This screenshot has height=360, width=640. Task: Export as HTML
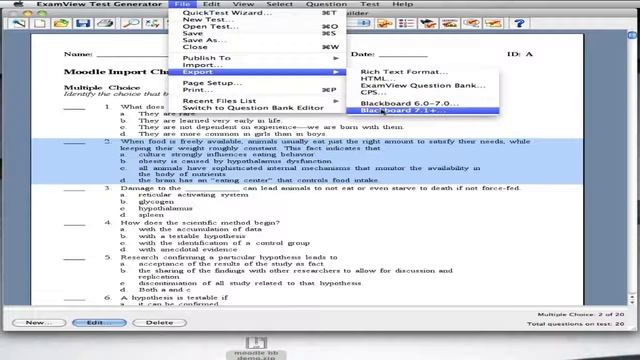pyautogui.click(x=422, y=78)
